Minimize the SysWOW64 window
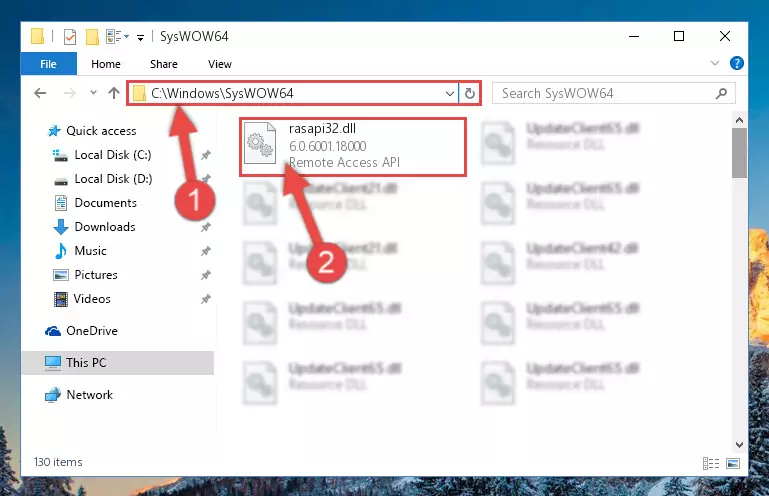Screen dimensions: 769x496 [x=634, y=36]
